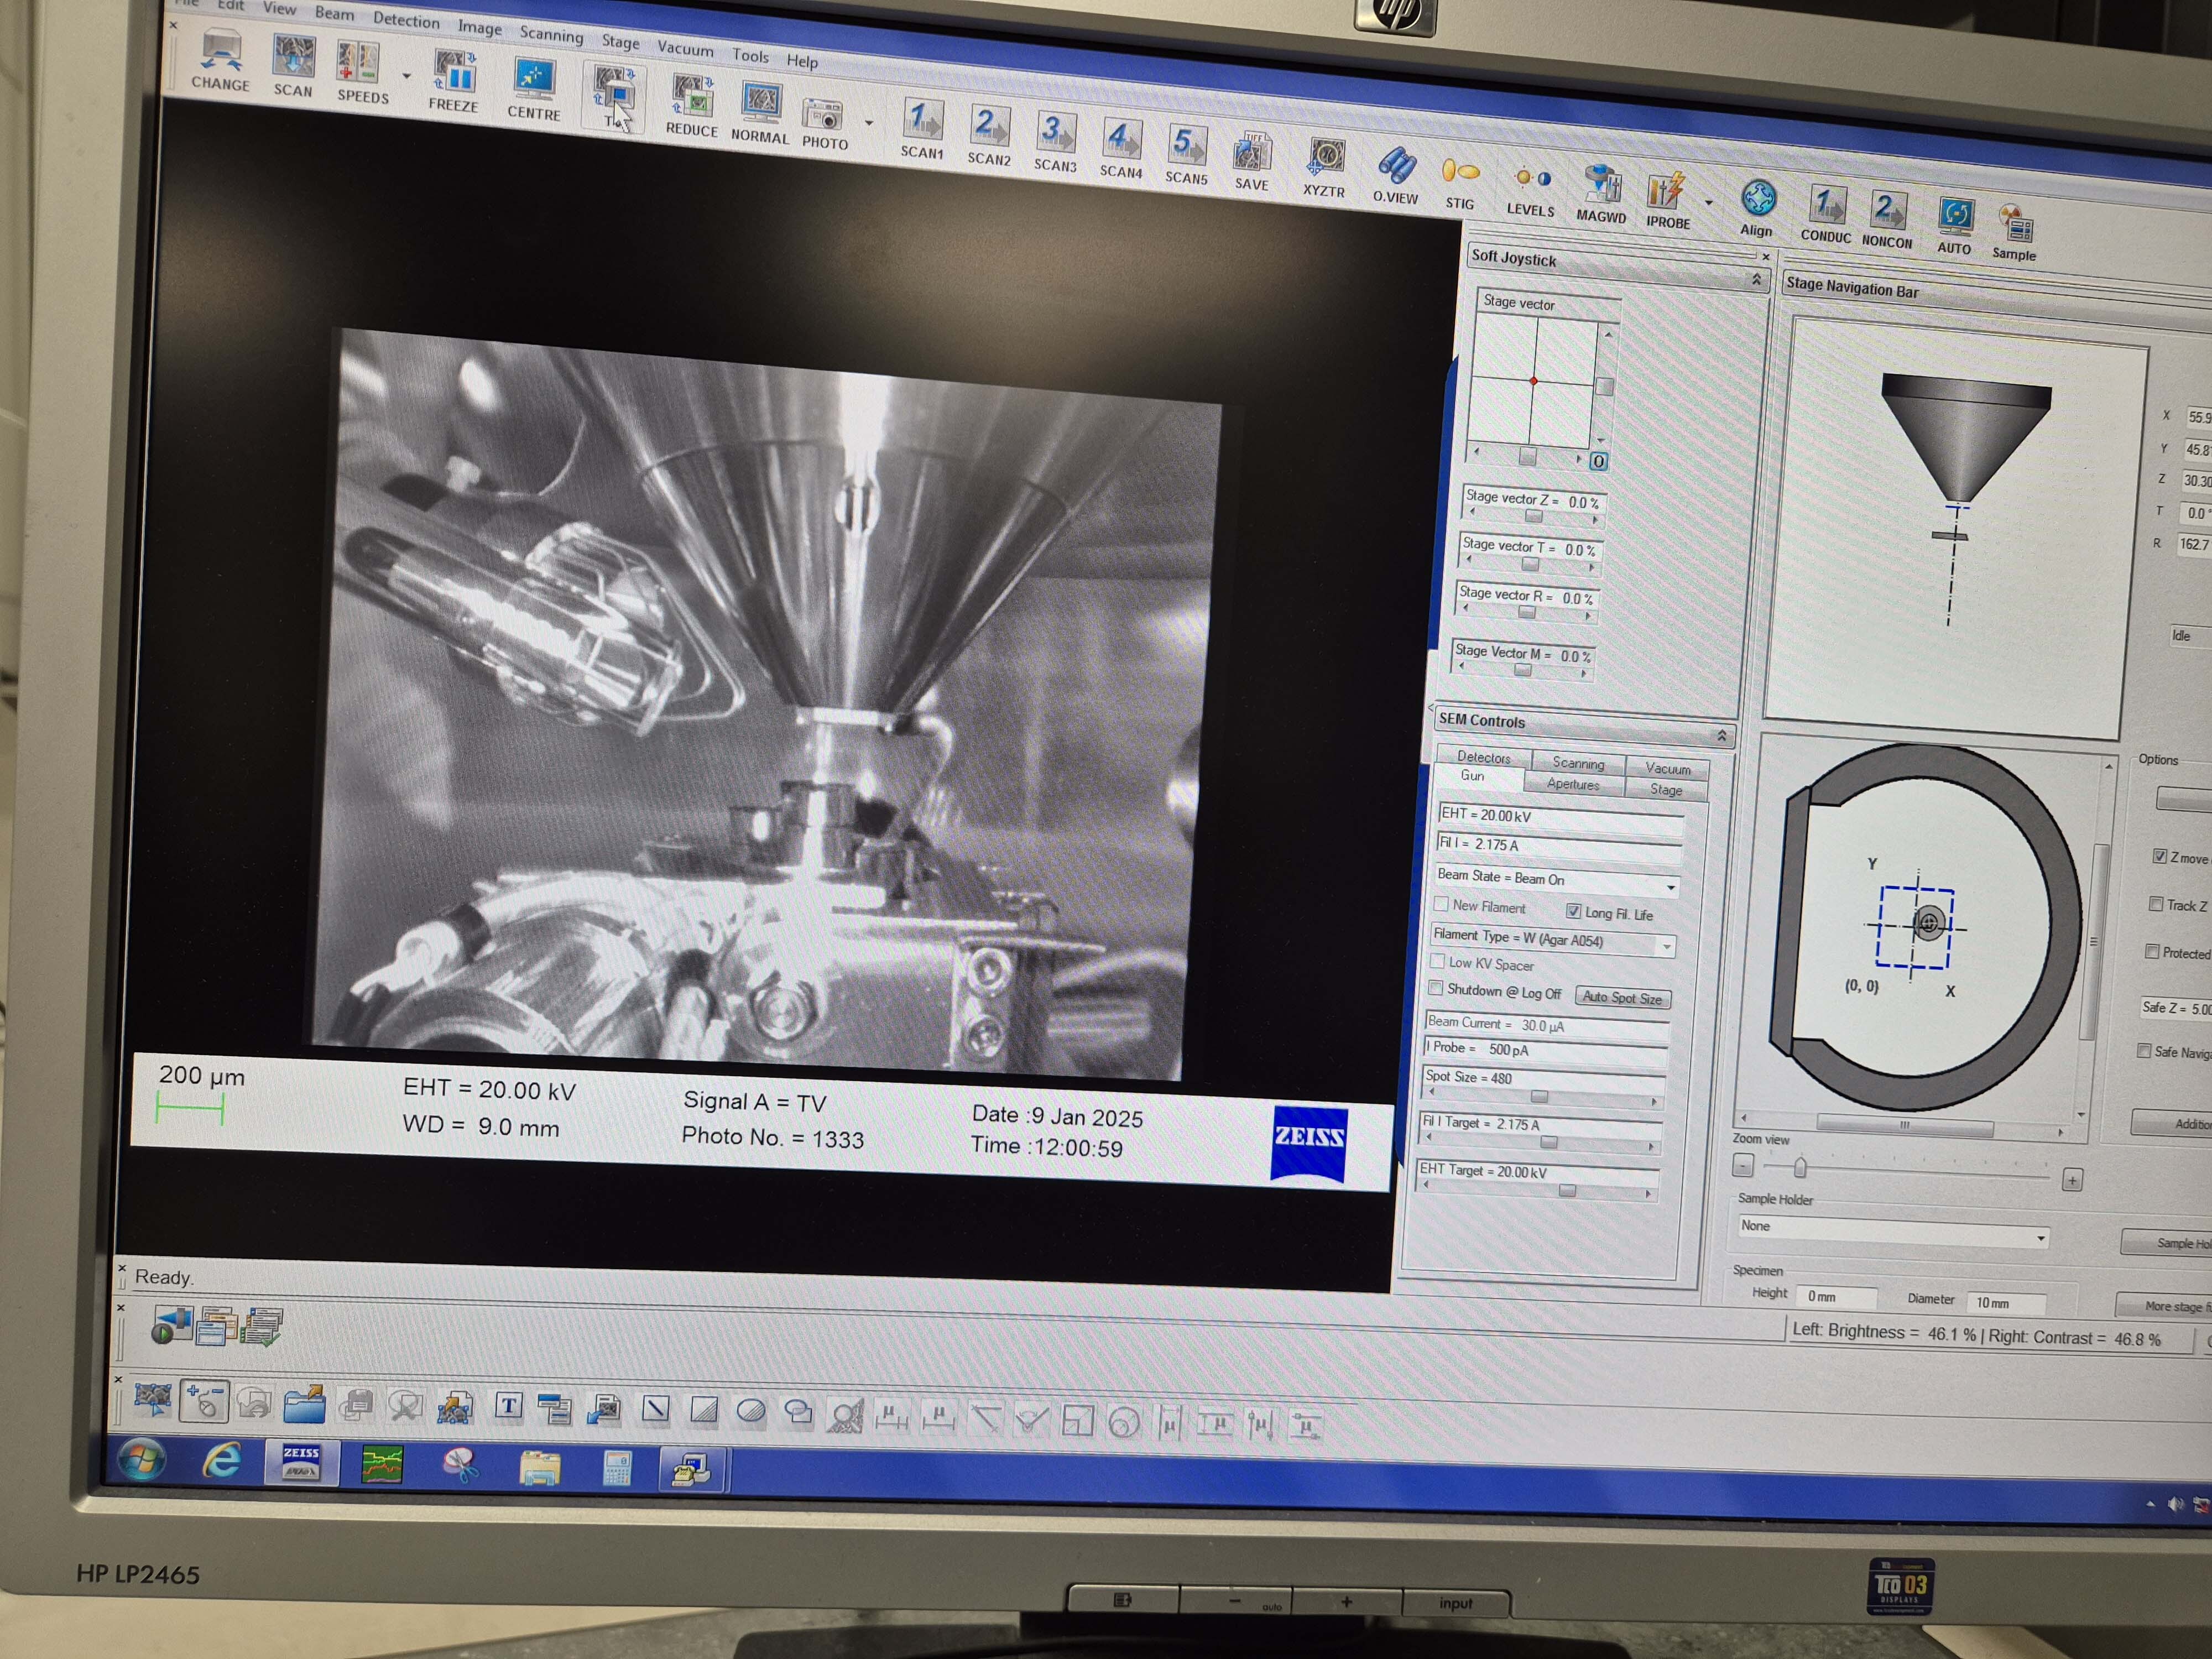Open Internet Explorer from the taskbar
This screenshot has height=1659, width=2212.
(222, 1461)
